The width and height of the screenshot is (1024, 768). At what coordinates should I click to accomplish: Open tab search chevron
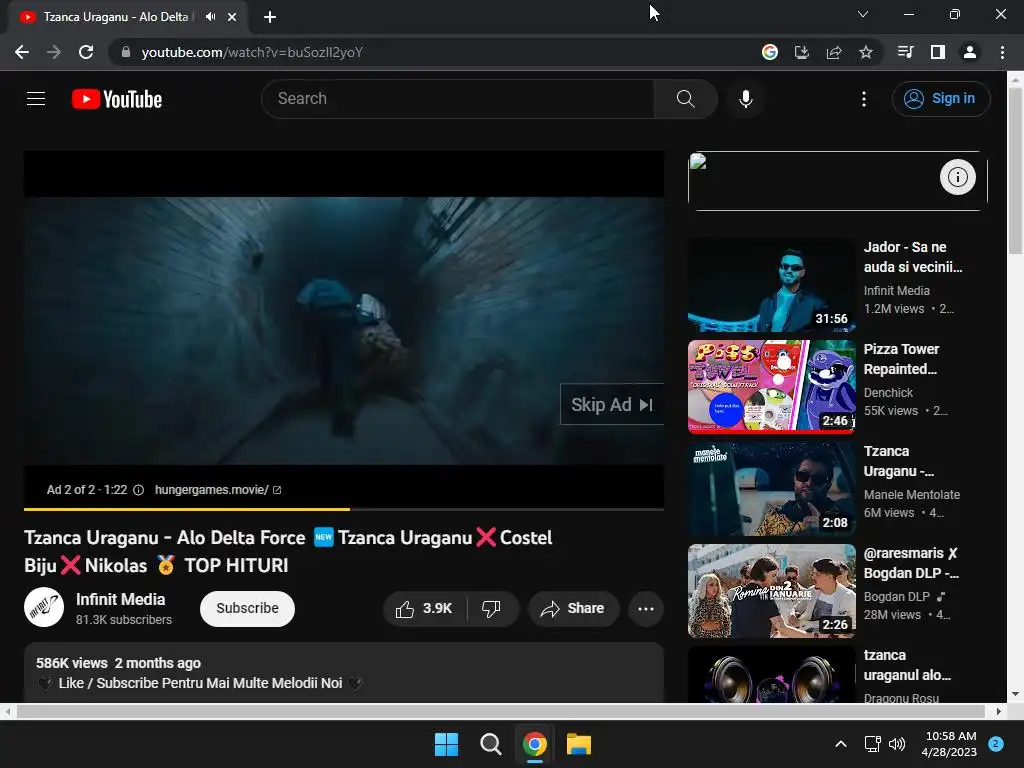point(863,14)
